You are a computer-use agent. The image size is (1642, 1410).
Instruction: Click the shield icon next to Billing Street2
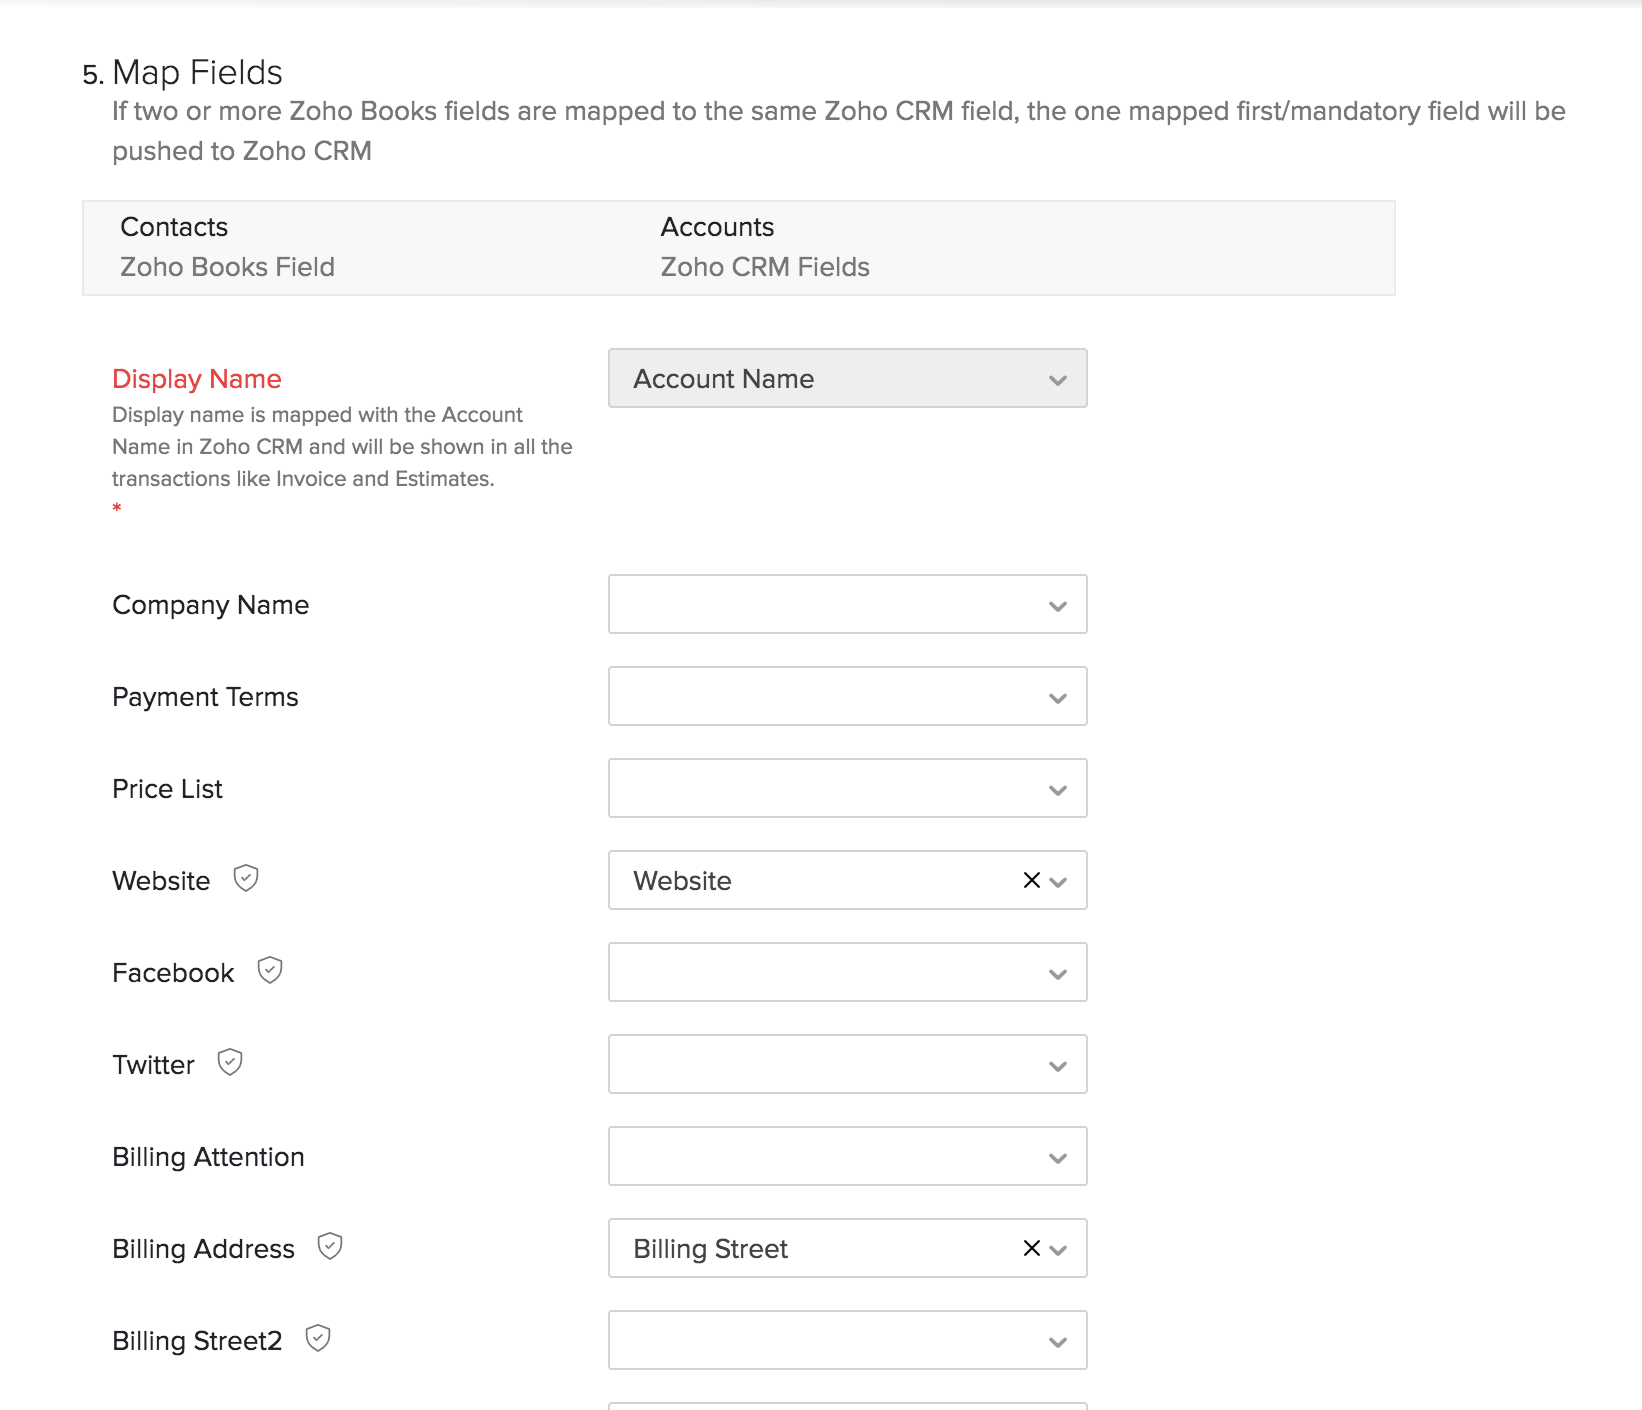click(x=318, y=1338)
